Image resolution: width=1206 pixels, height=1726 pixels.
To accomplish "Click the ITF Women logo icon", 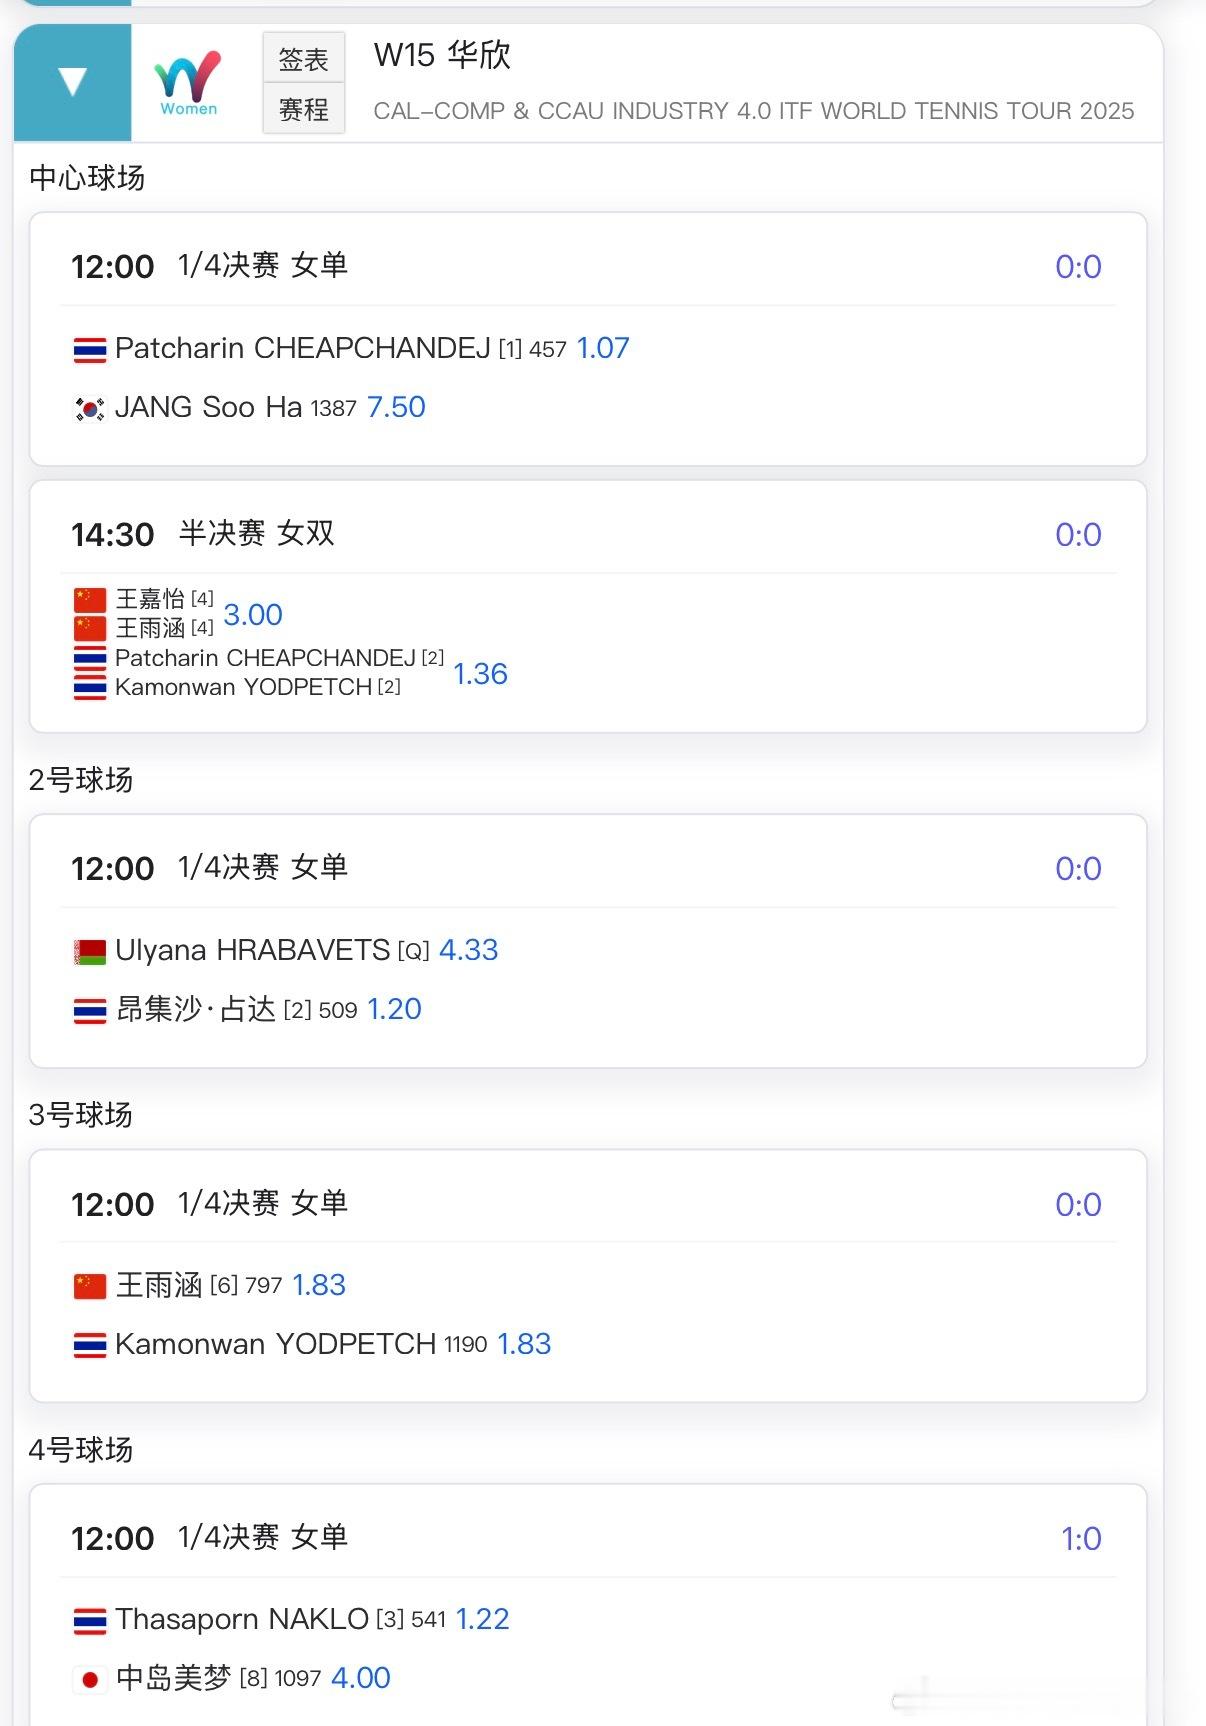I will [188, 83].
